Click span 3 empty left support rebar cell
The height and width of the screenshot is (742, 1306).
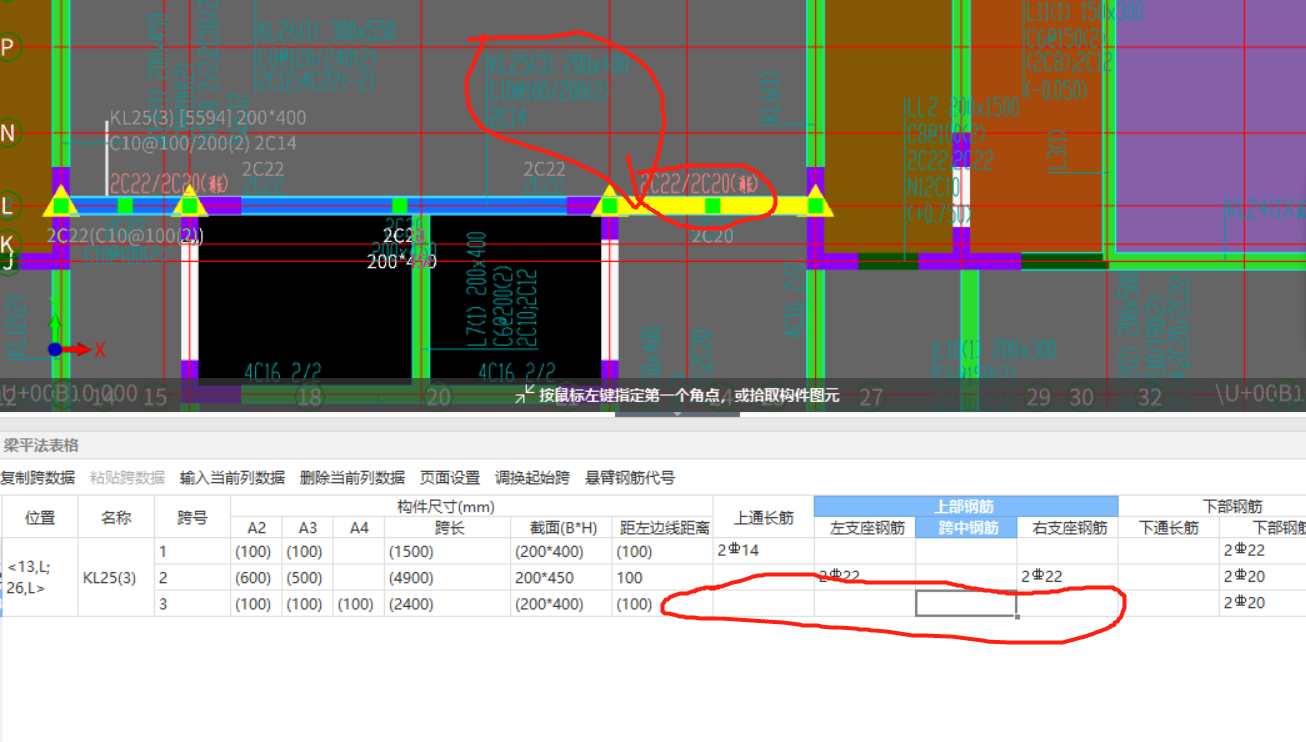866,604
